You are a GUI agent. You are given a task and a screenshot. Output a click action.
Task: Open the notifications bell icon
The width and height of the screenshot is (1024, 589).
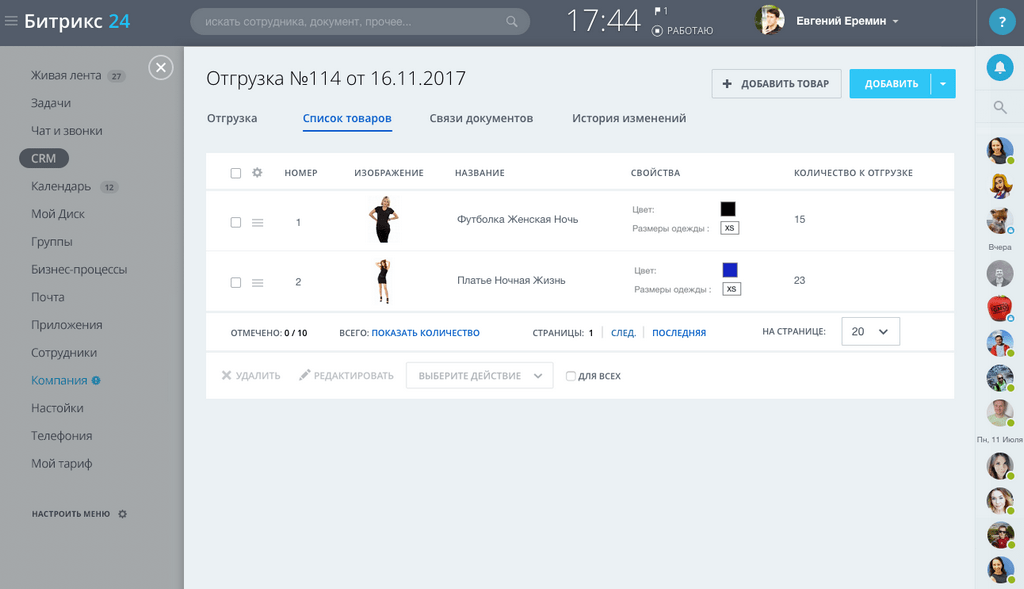point(1000,67)
